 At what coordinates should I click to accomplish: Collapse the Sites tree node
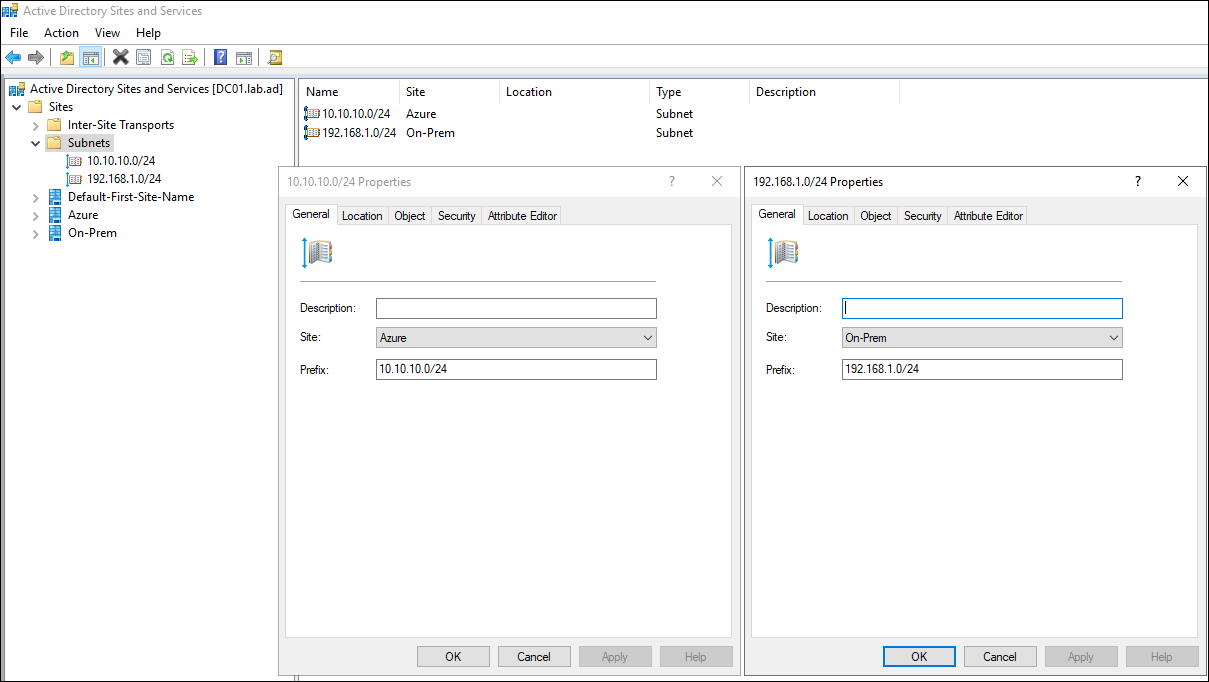(16, 106)
